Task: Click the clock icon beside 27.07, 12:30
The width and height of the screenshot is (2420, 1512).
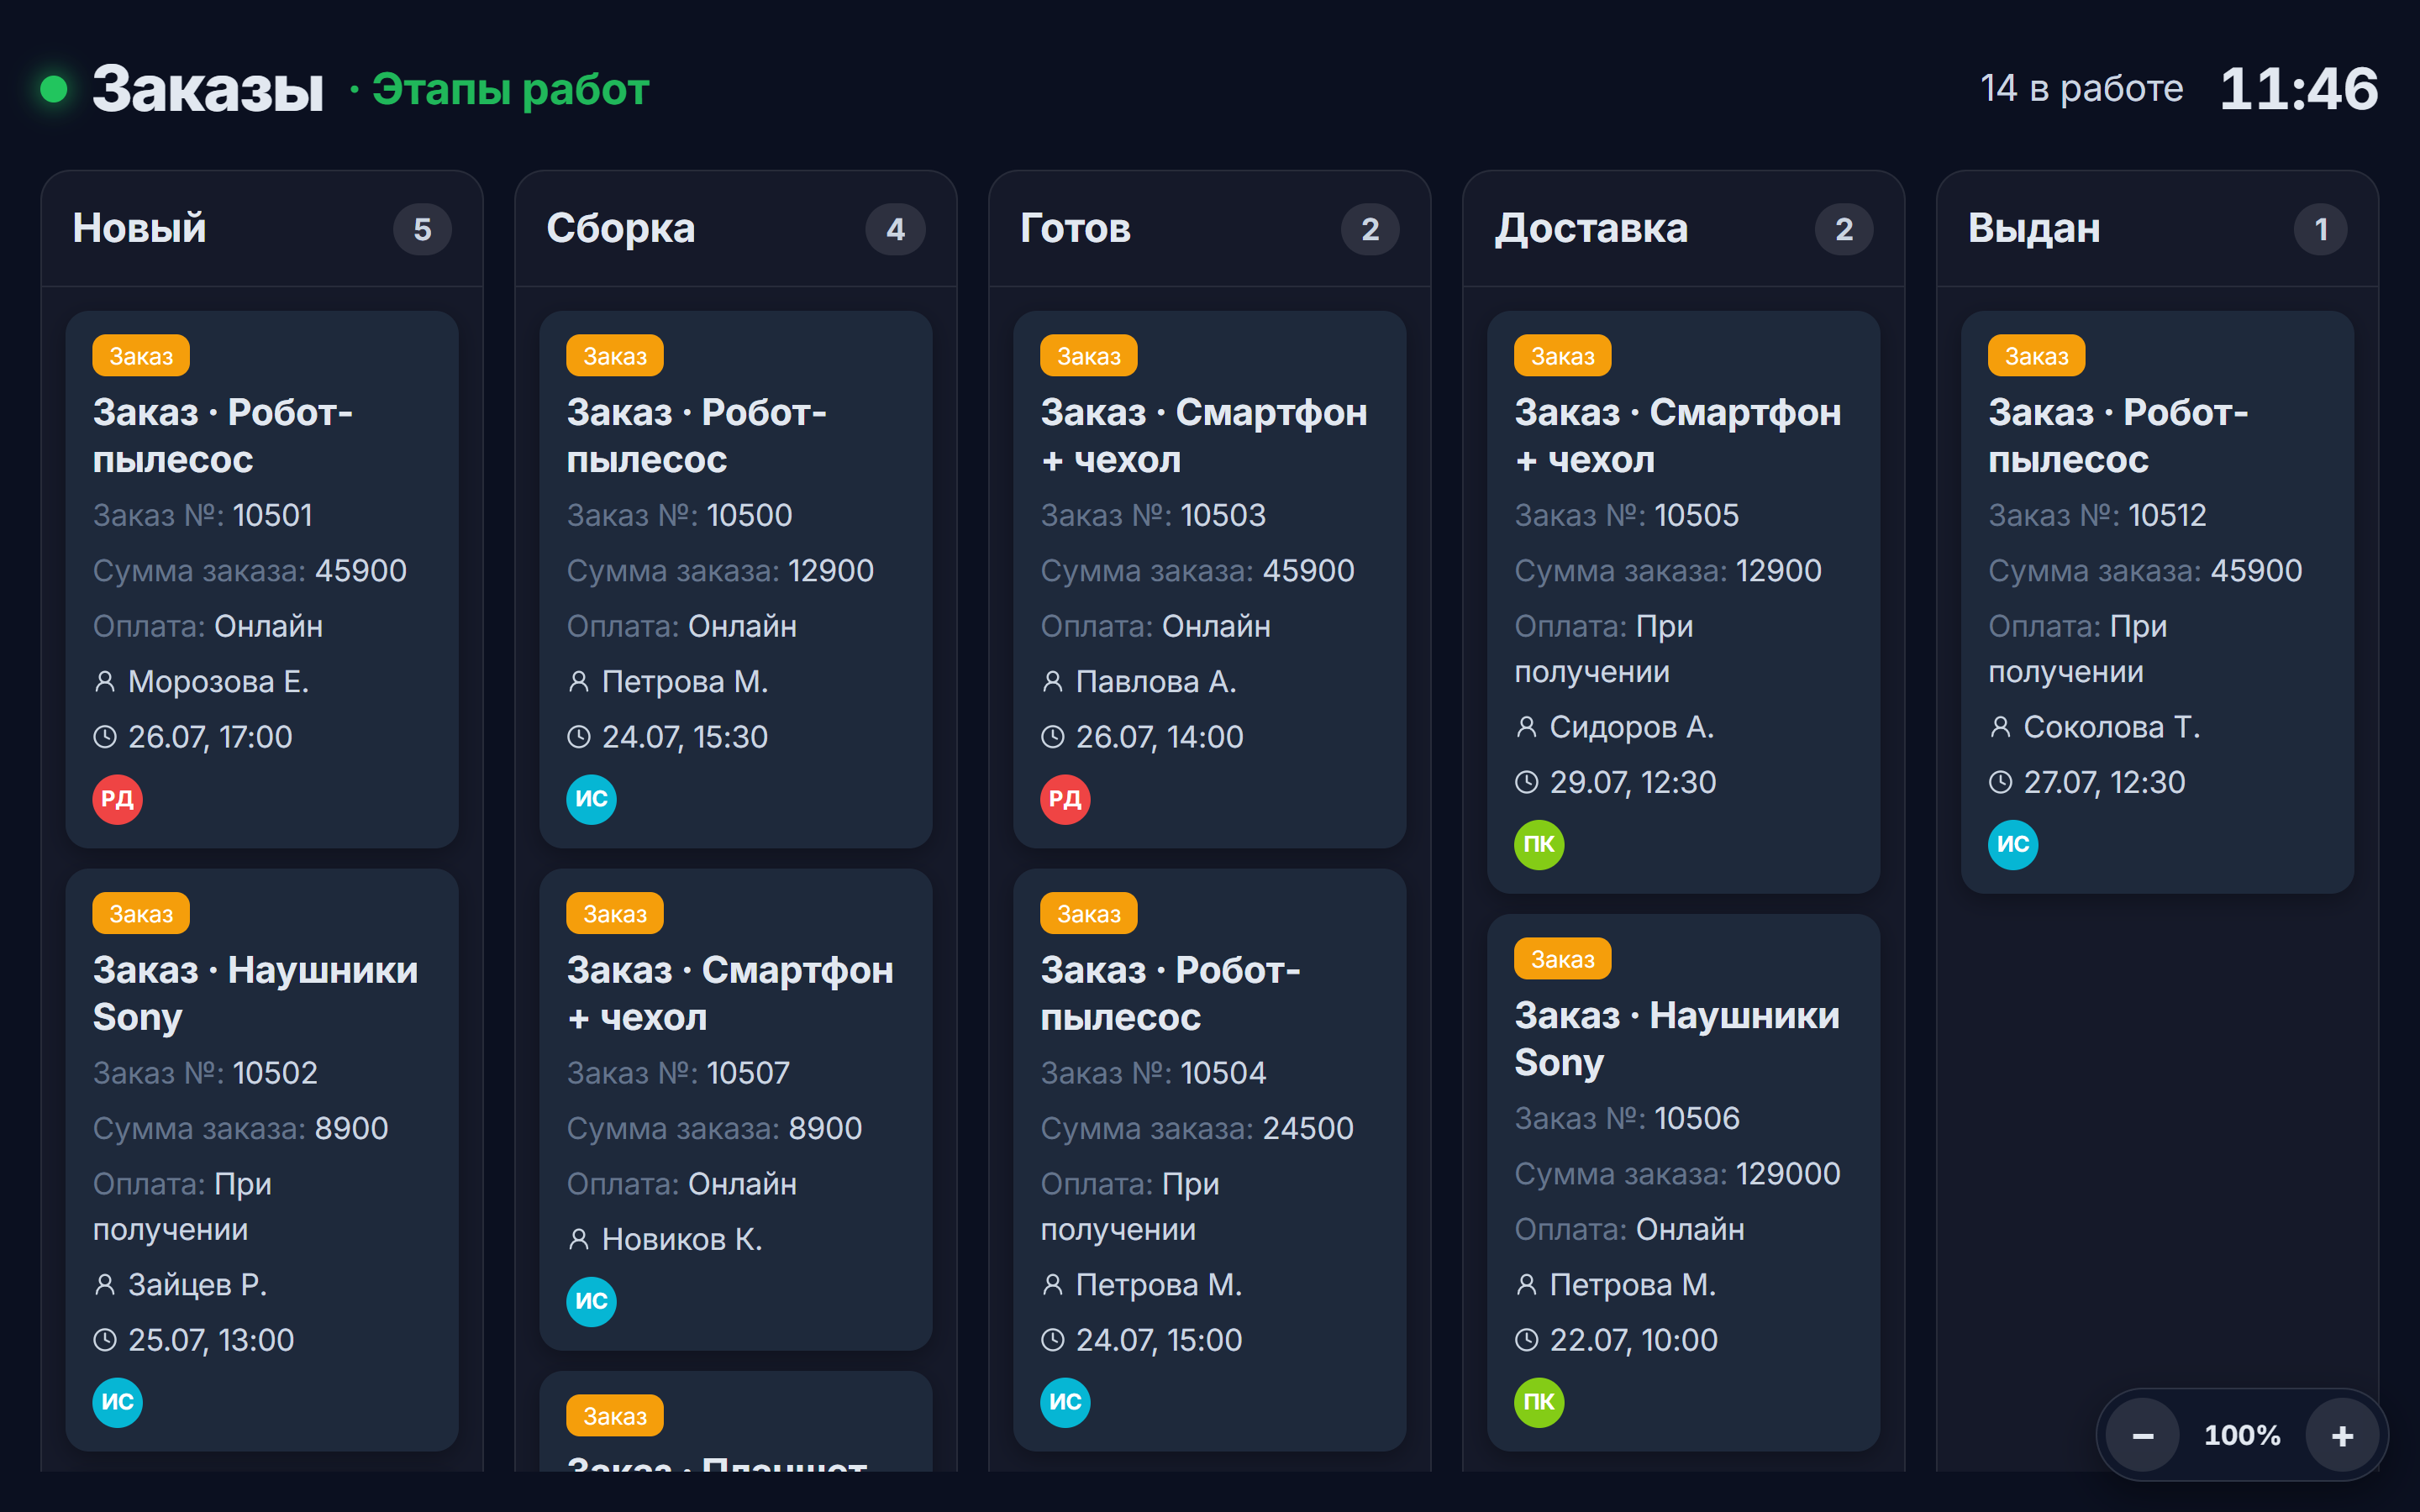Action: pos(2001,782)
